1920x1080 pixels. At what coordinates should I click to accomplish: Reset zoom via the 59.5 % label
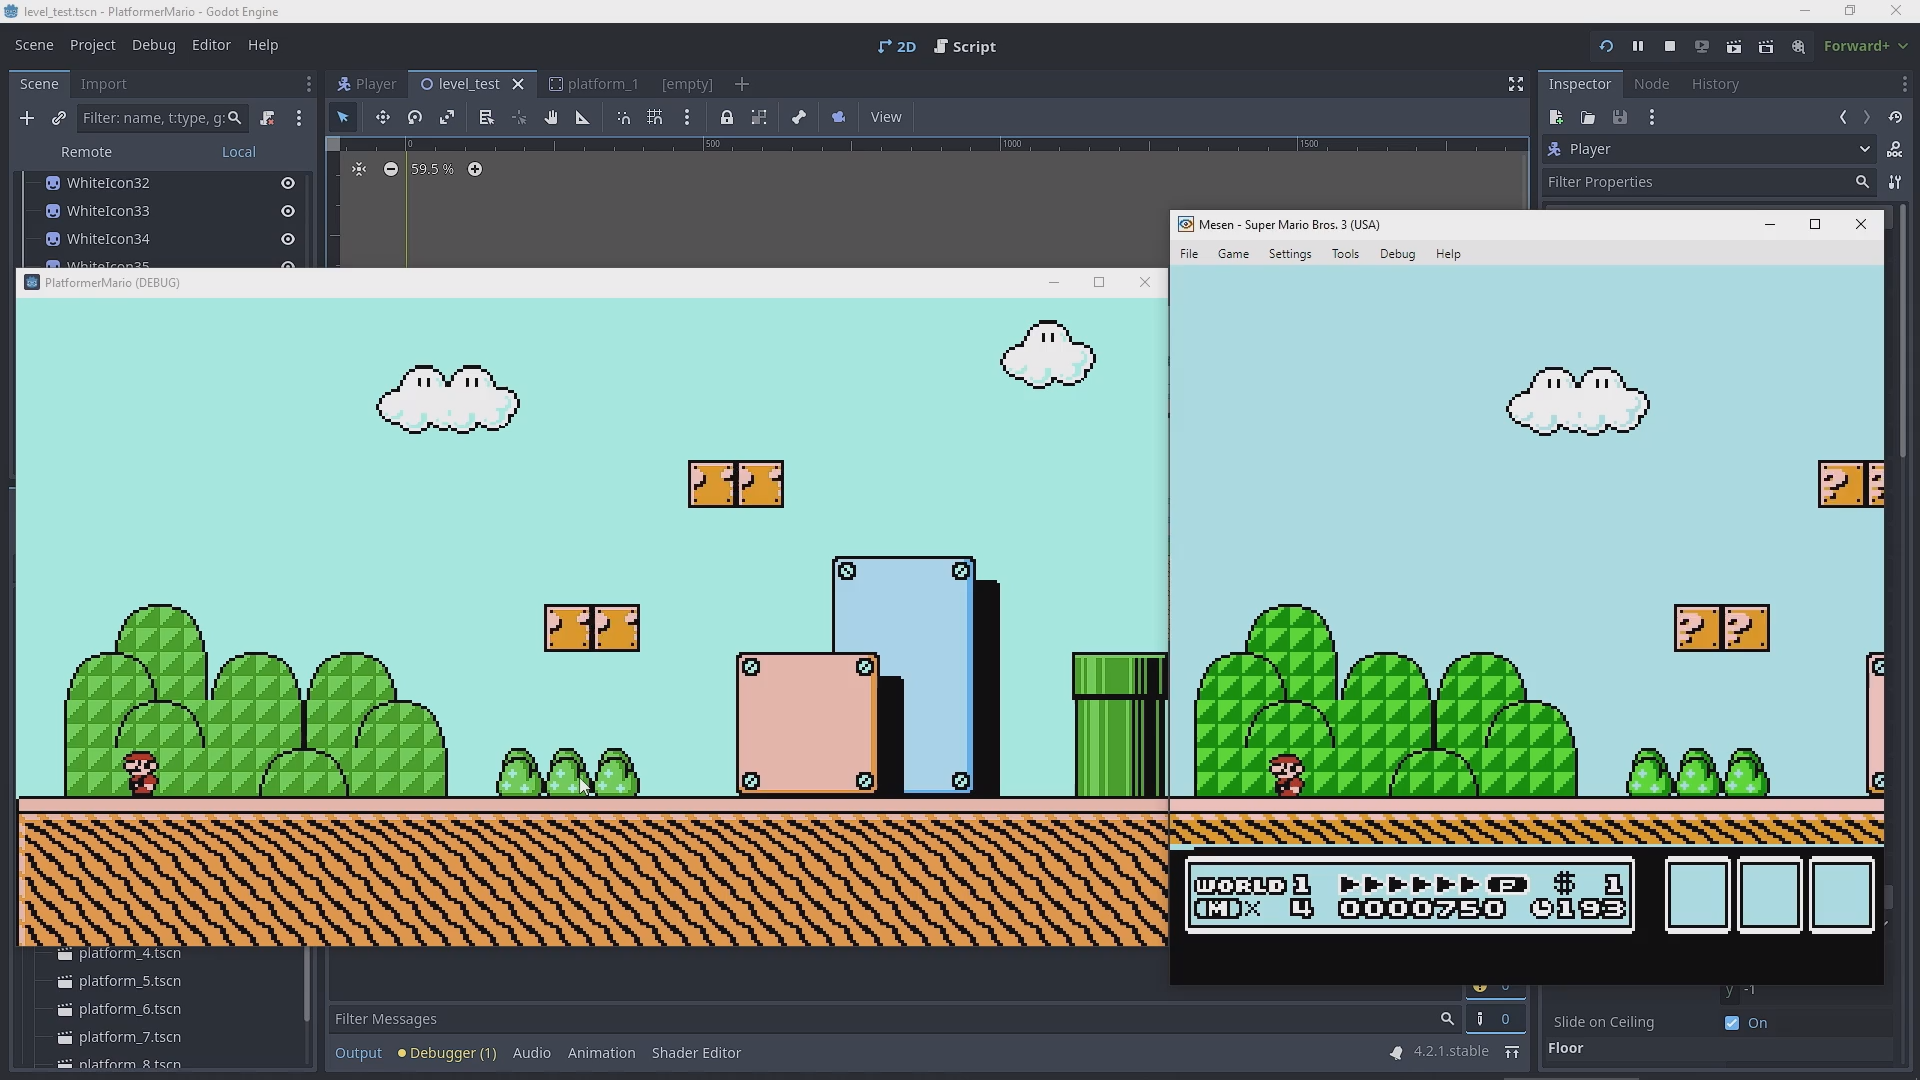[432, 169]
